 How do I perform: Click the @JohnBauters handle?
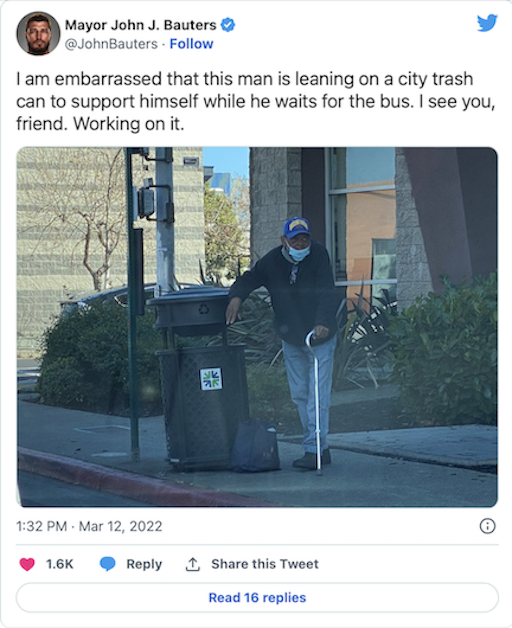pos(111,44)
